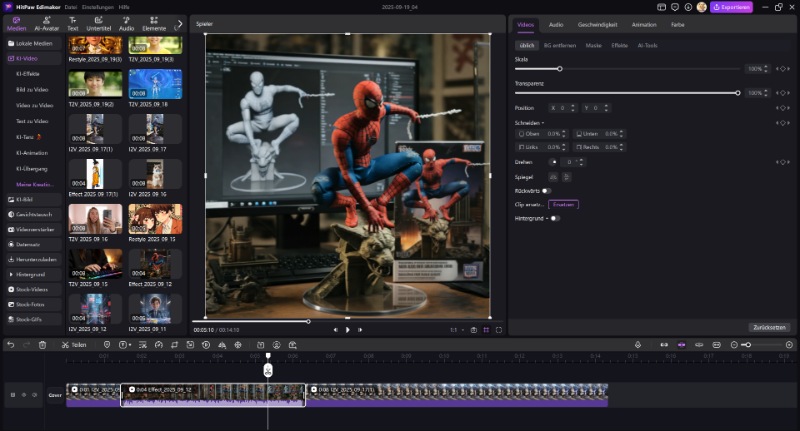800x431 pixels.
Task: Click the purple highlighted snapping icon
Action: pyautogui.click(x=681, y=345)
